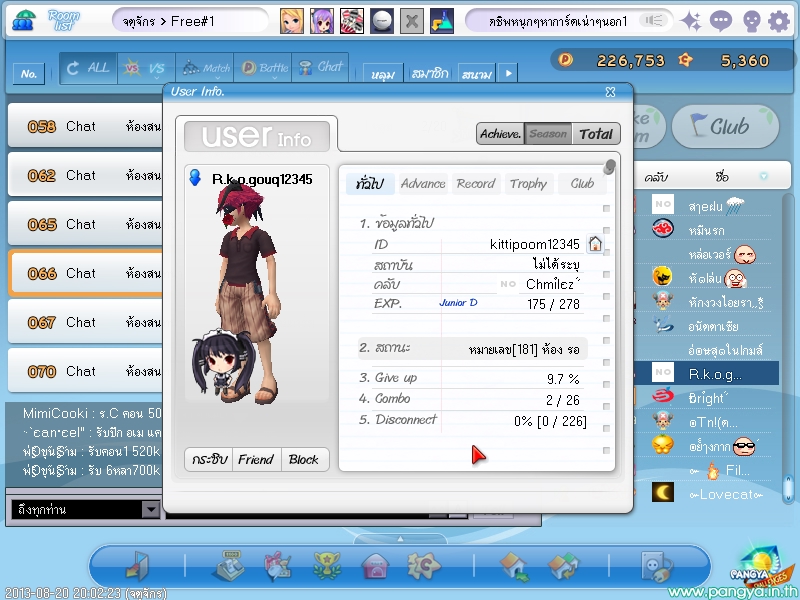Screen dimensions: 800x600
Task: Select player Bright in the user list
Action: pos(707,397)
